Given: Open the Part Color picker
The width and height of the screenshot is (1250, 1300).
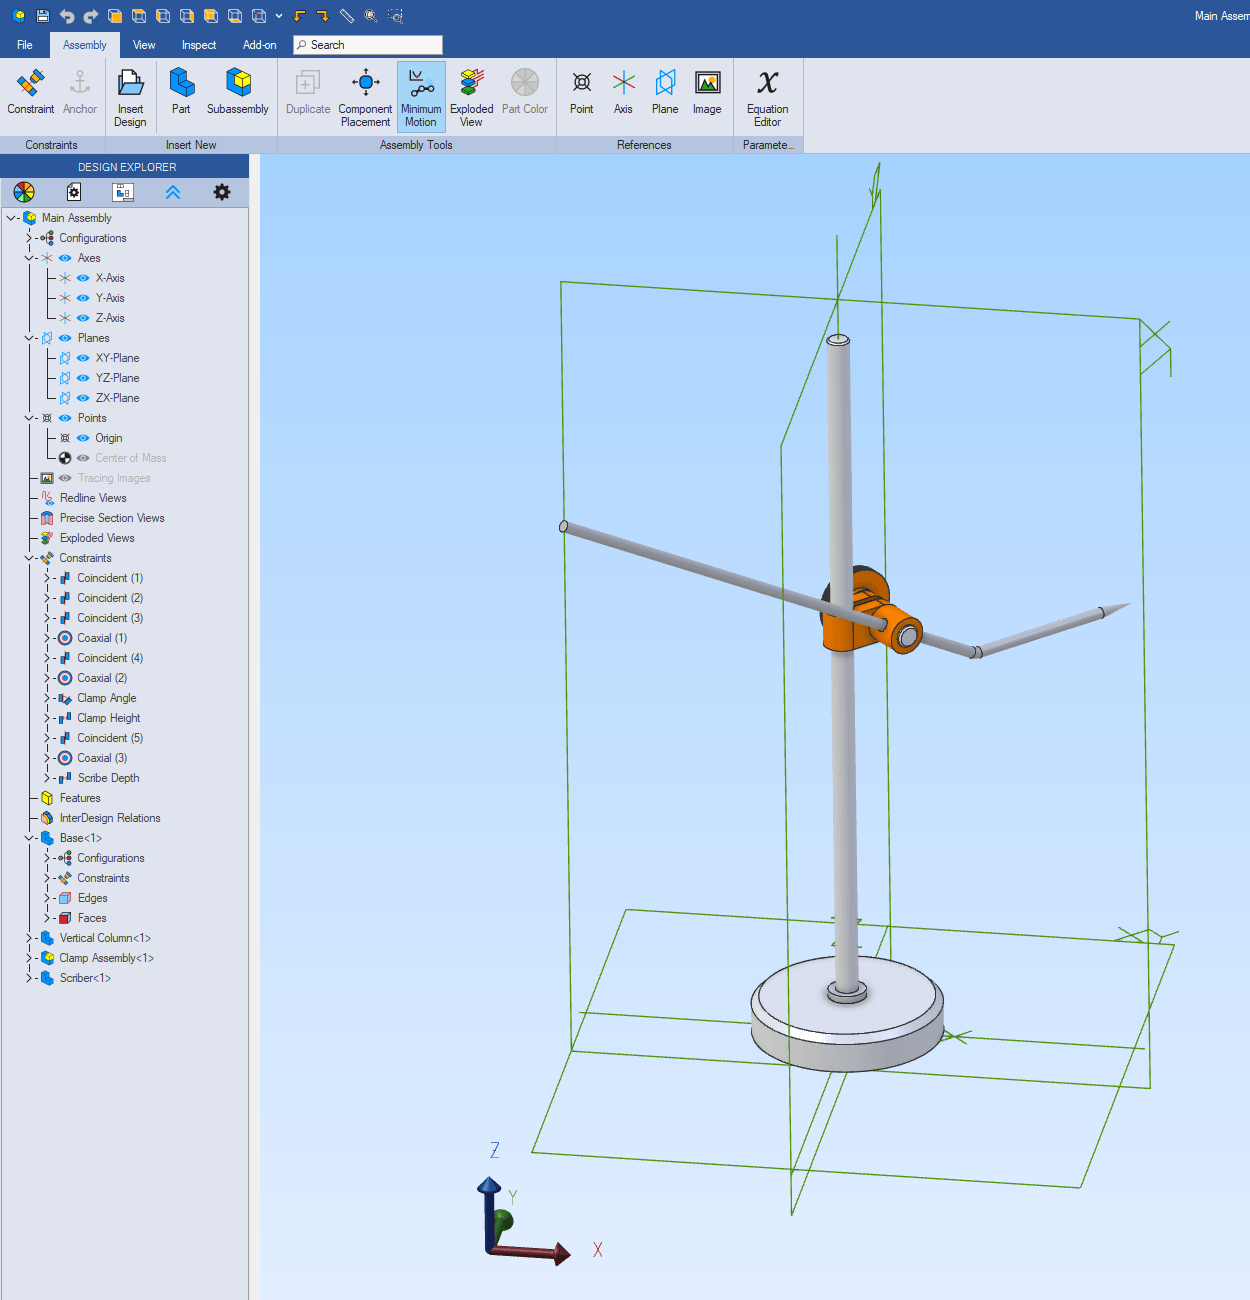Looking at the screenshot, I should (x=524, y=92).
